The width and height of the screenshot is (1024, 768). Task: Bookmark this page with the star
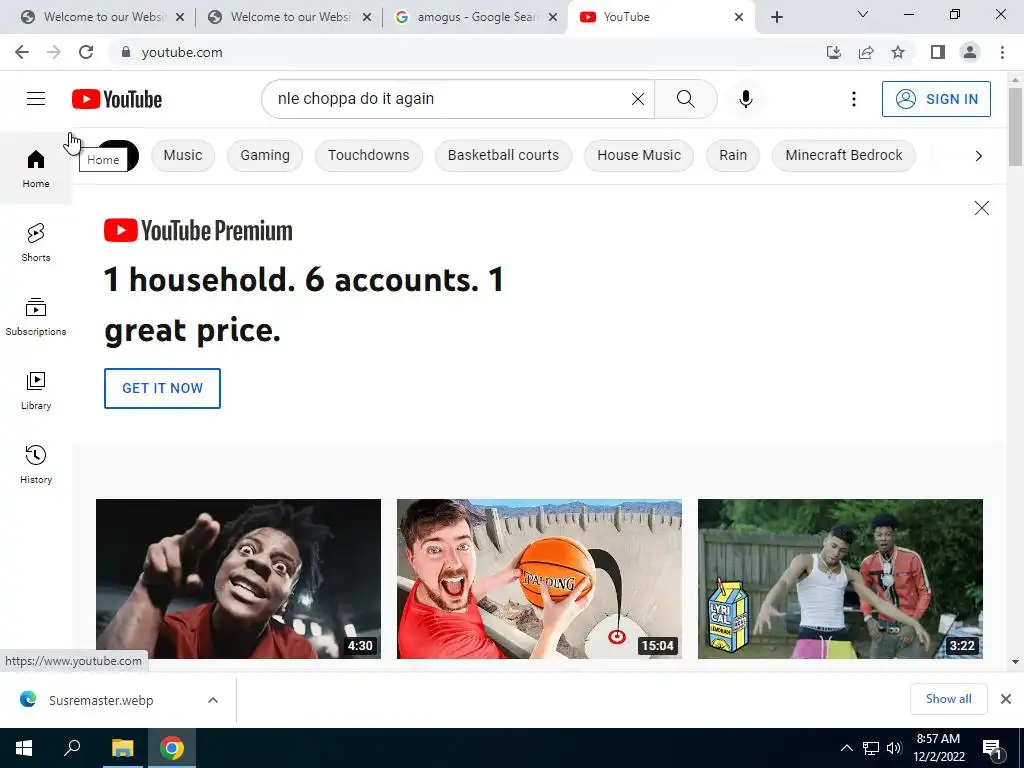coord(898,52)
